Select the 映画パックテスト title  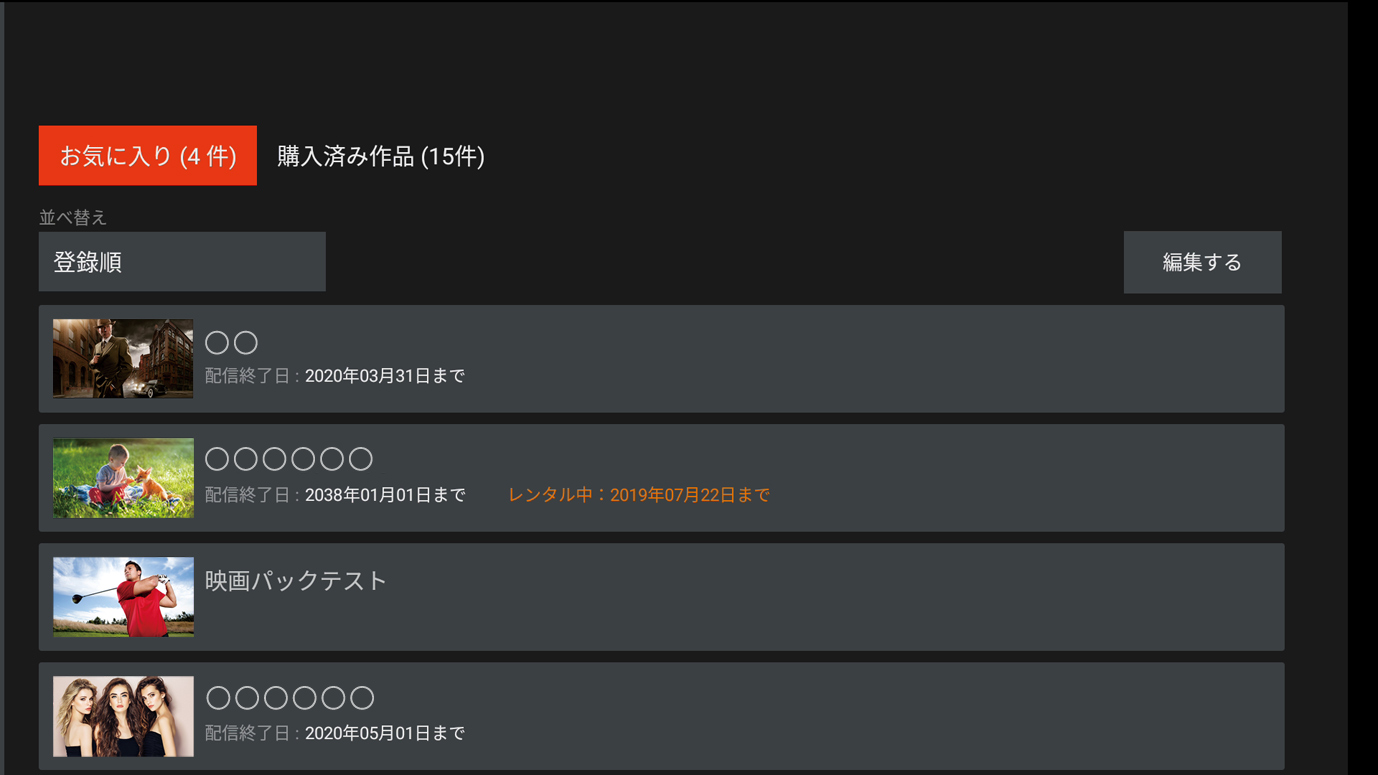click(295, 581)
